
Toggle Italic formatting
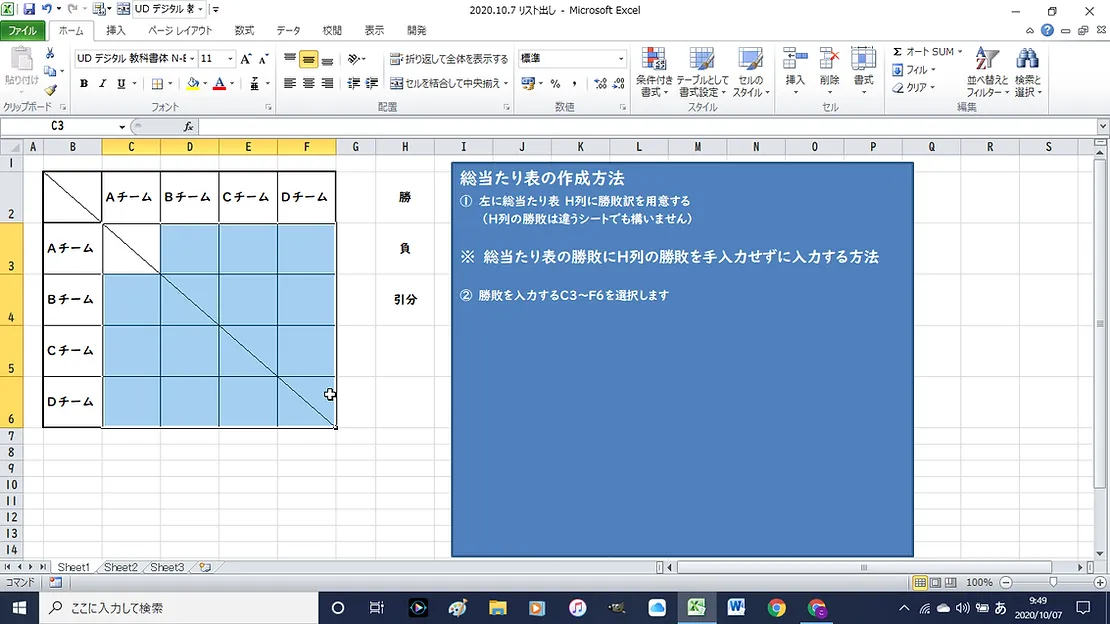tap(102, 84)
